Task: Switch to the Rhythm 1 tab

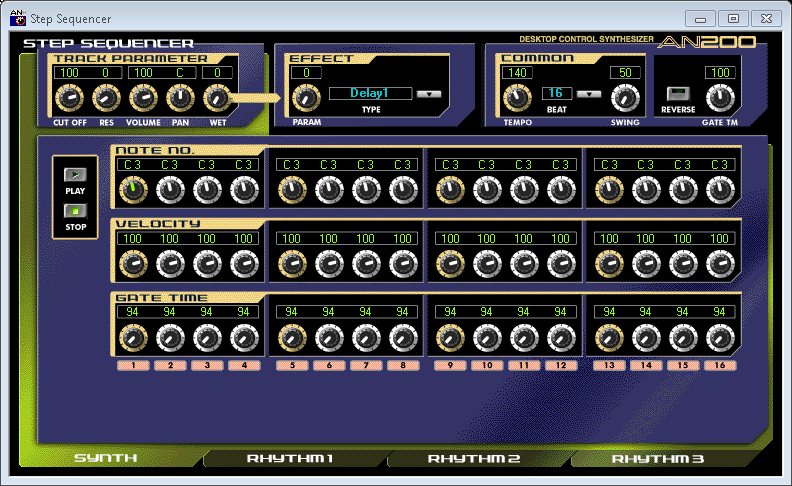Action: point(290,459)
